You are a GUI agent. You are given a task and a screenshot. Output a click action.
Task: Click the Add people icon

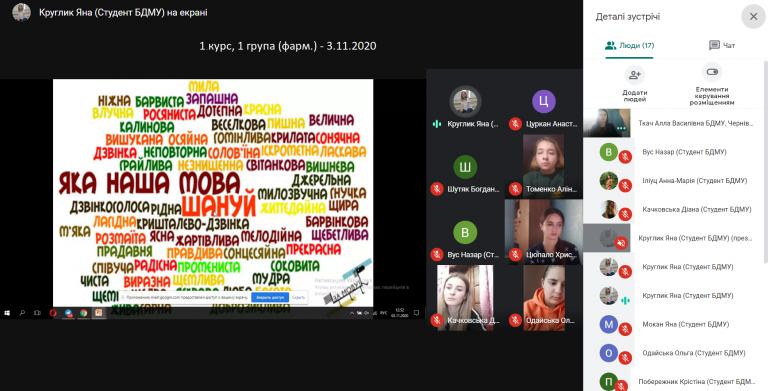pyautogui.click(x=635, y=75)
